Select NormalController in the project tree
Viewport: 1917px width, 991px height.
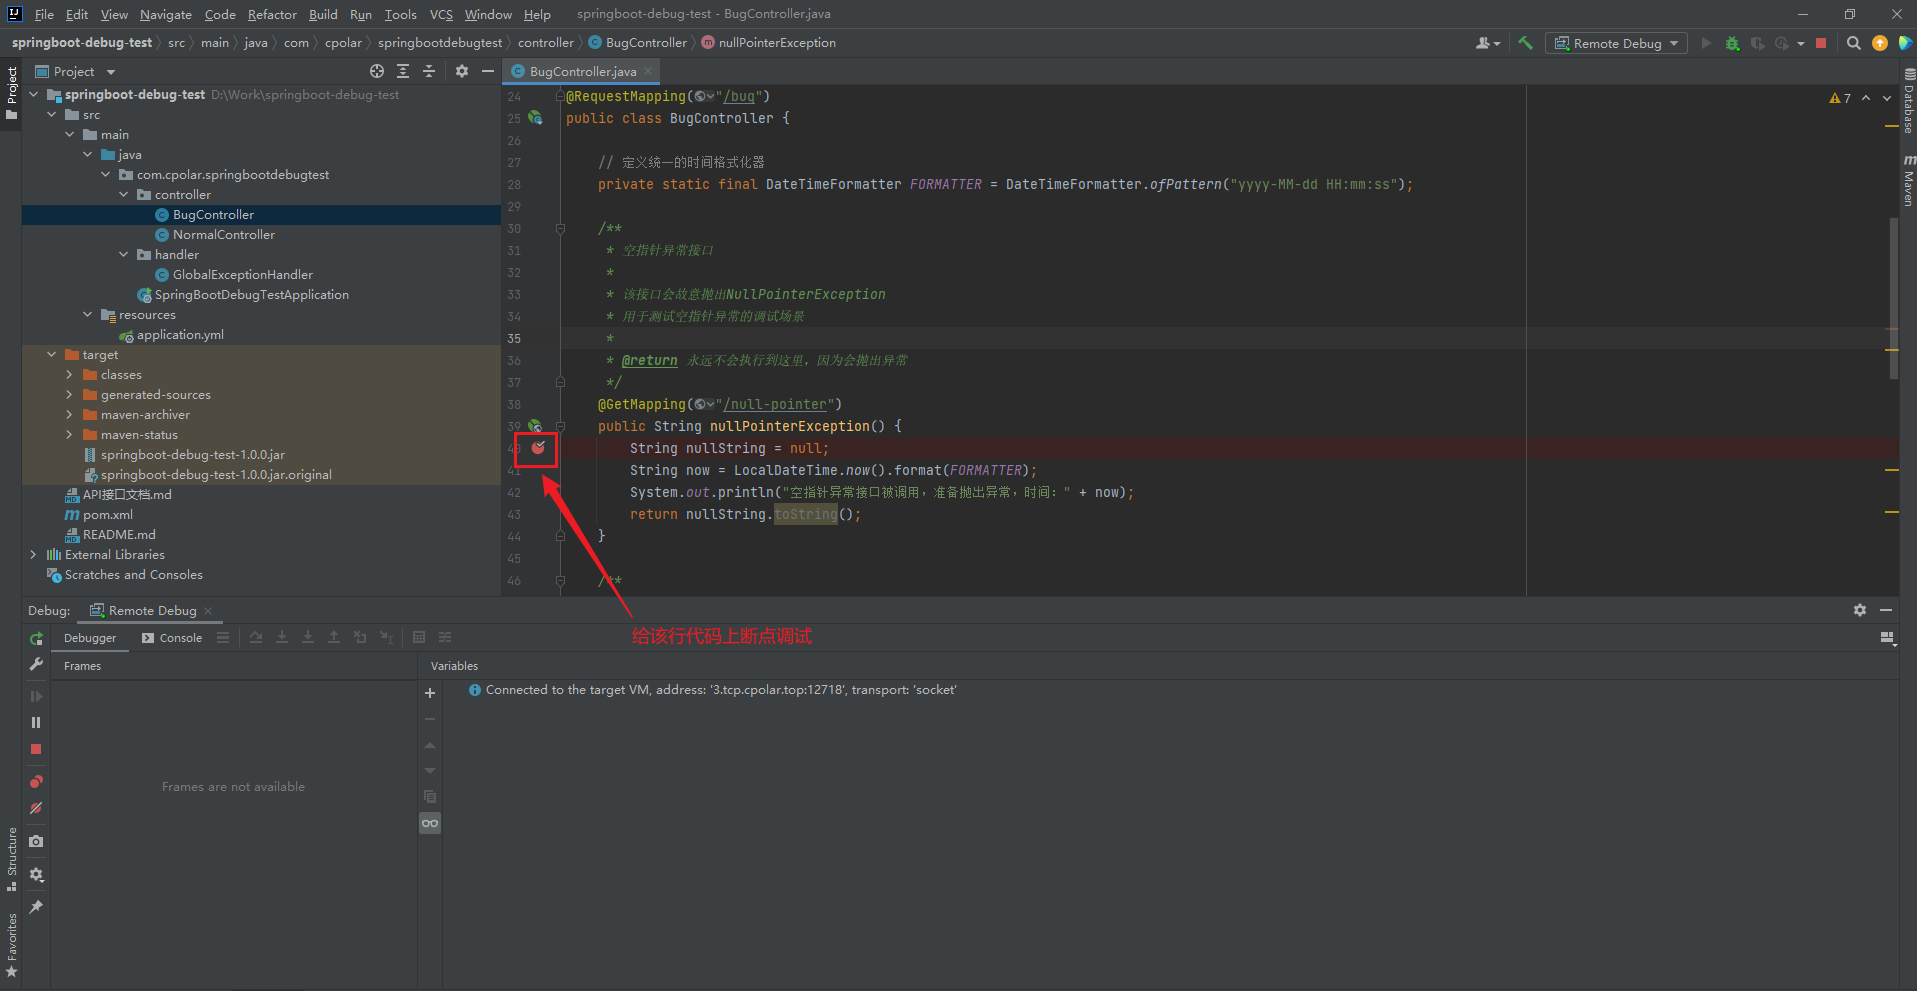coord(223,235)
